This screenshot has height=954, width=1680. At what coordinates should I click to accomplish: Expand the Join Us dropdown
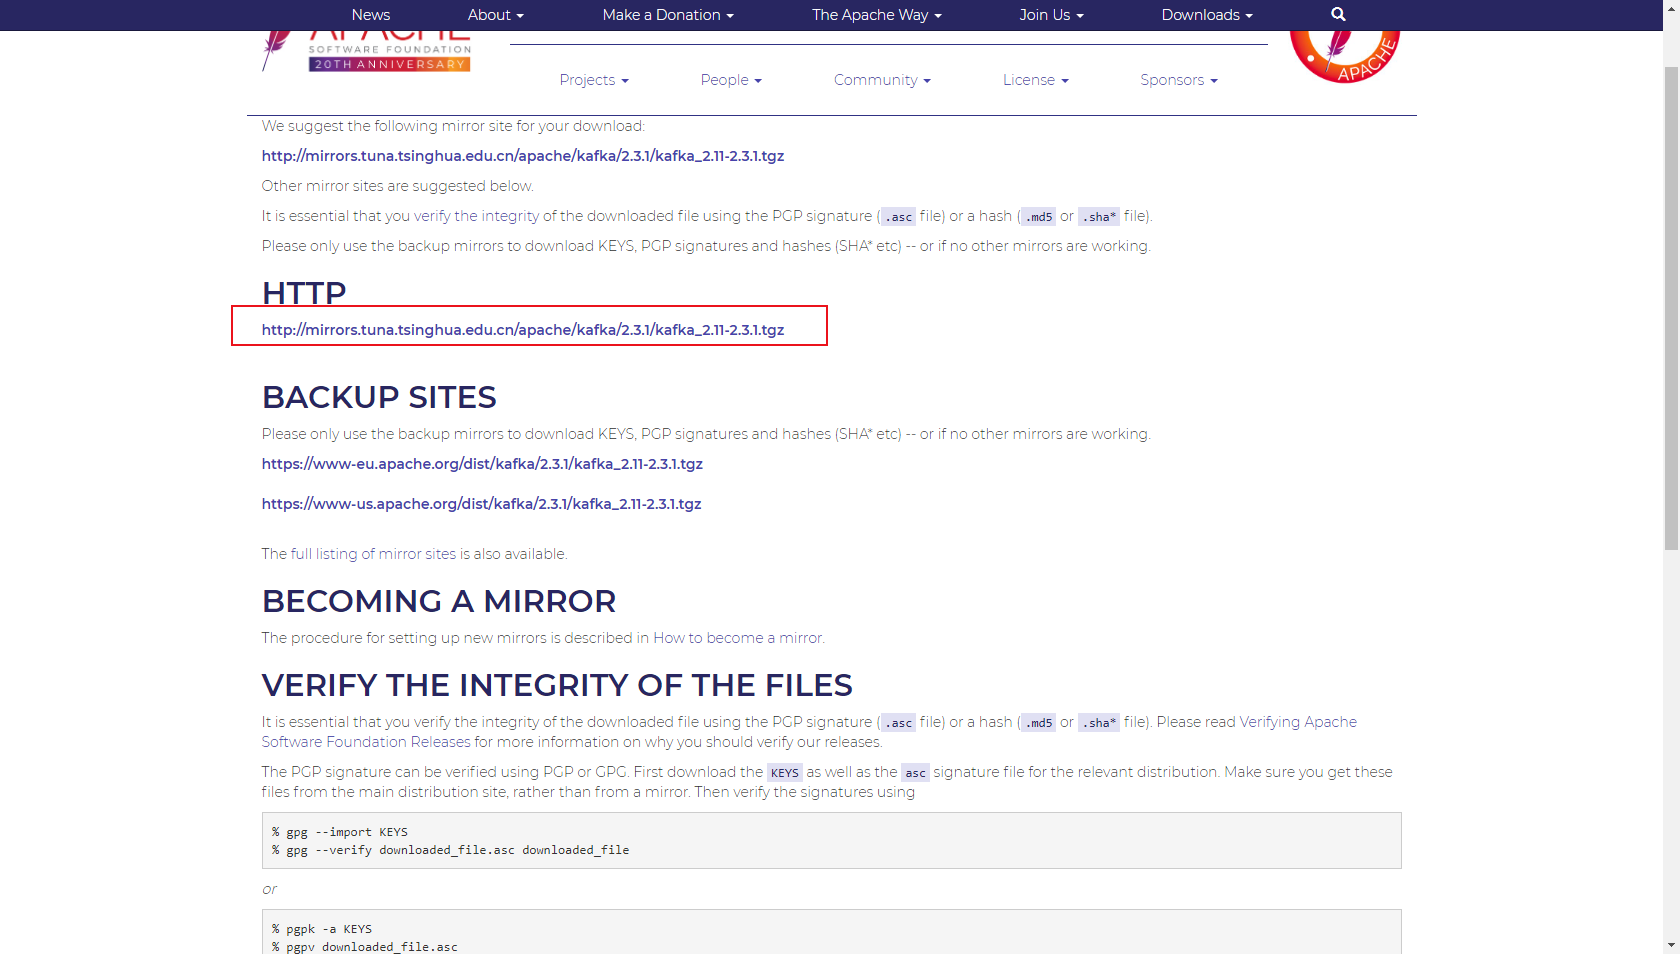click(1052, 15)
